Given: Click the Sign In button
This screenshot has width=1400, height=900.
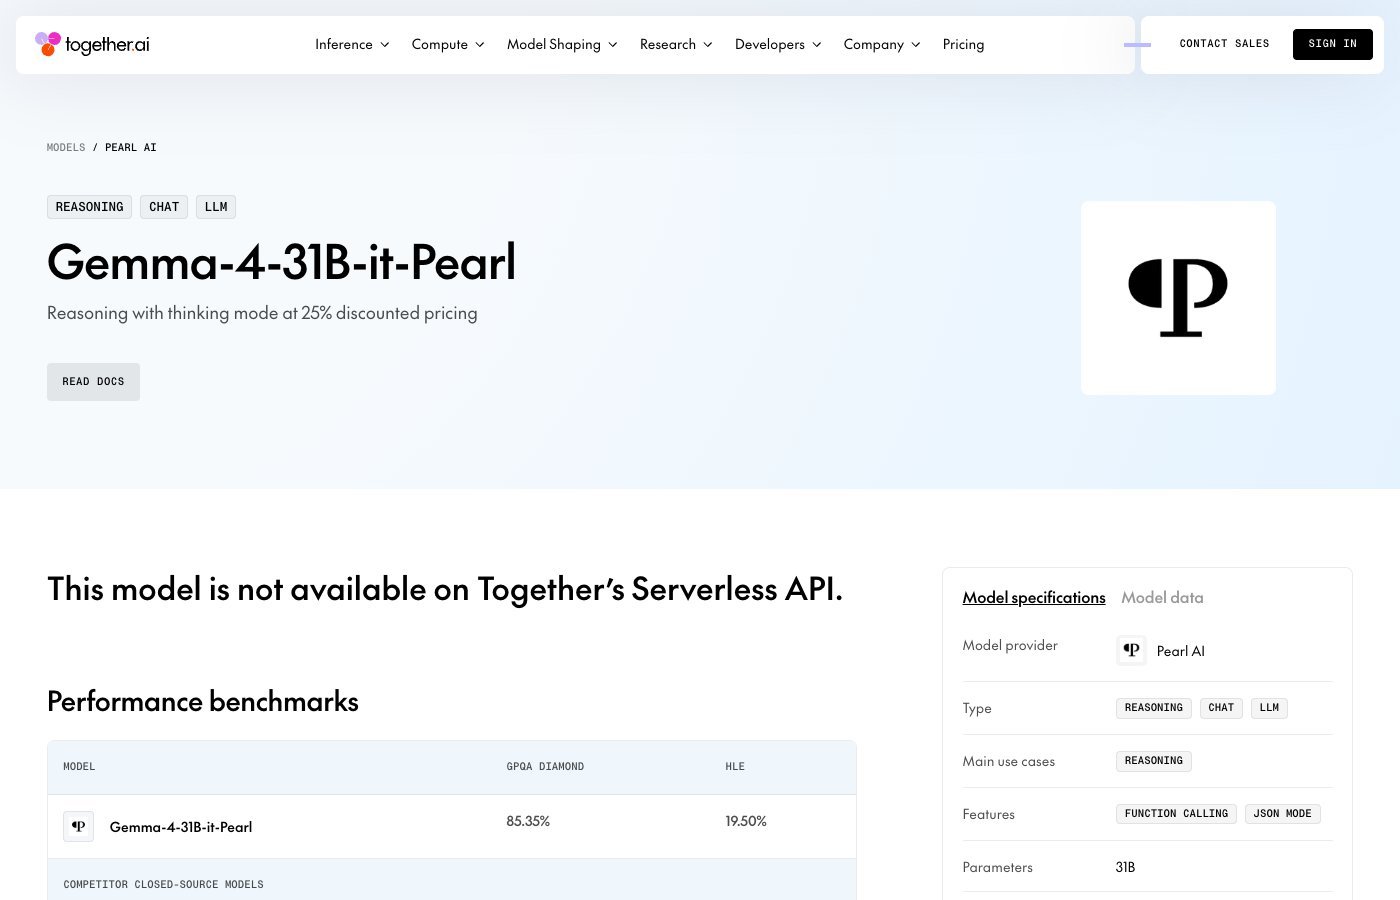Looking at the screenshot, I should pos(1332,44).
